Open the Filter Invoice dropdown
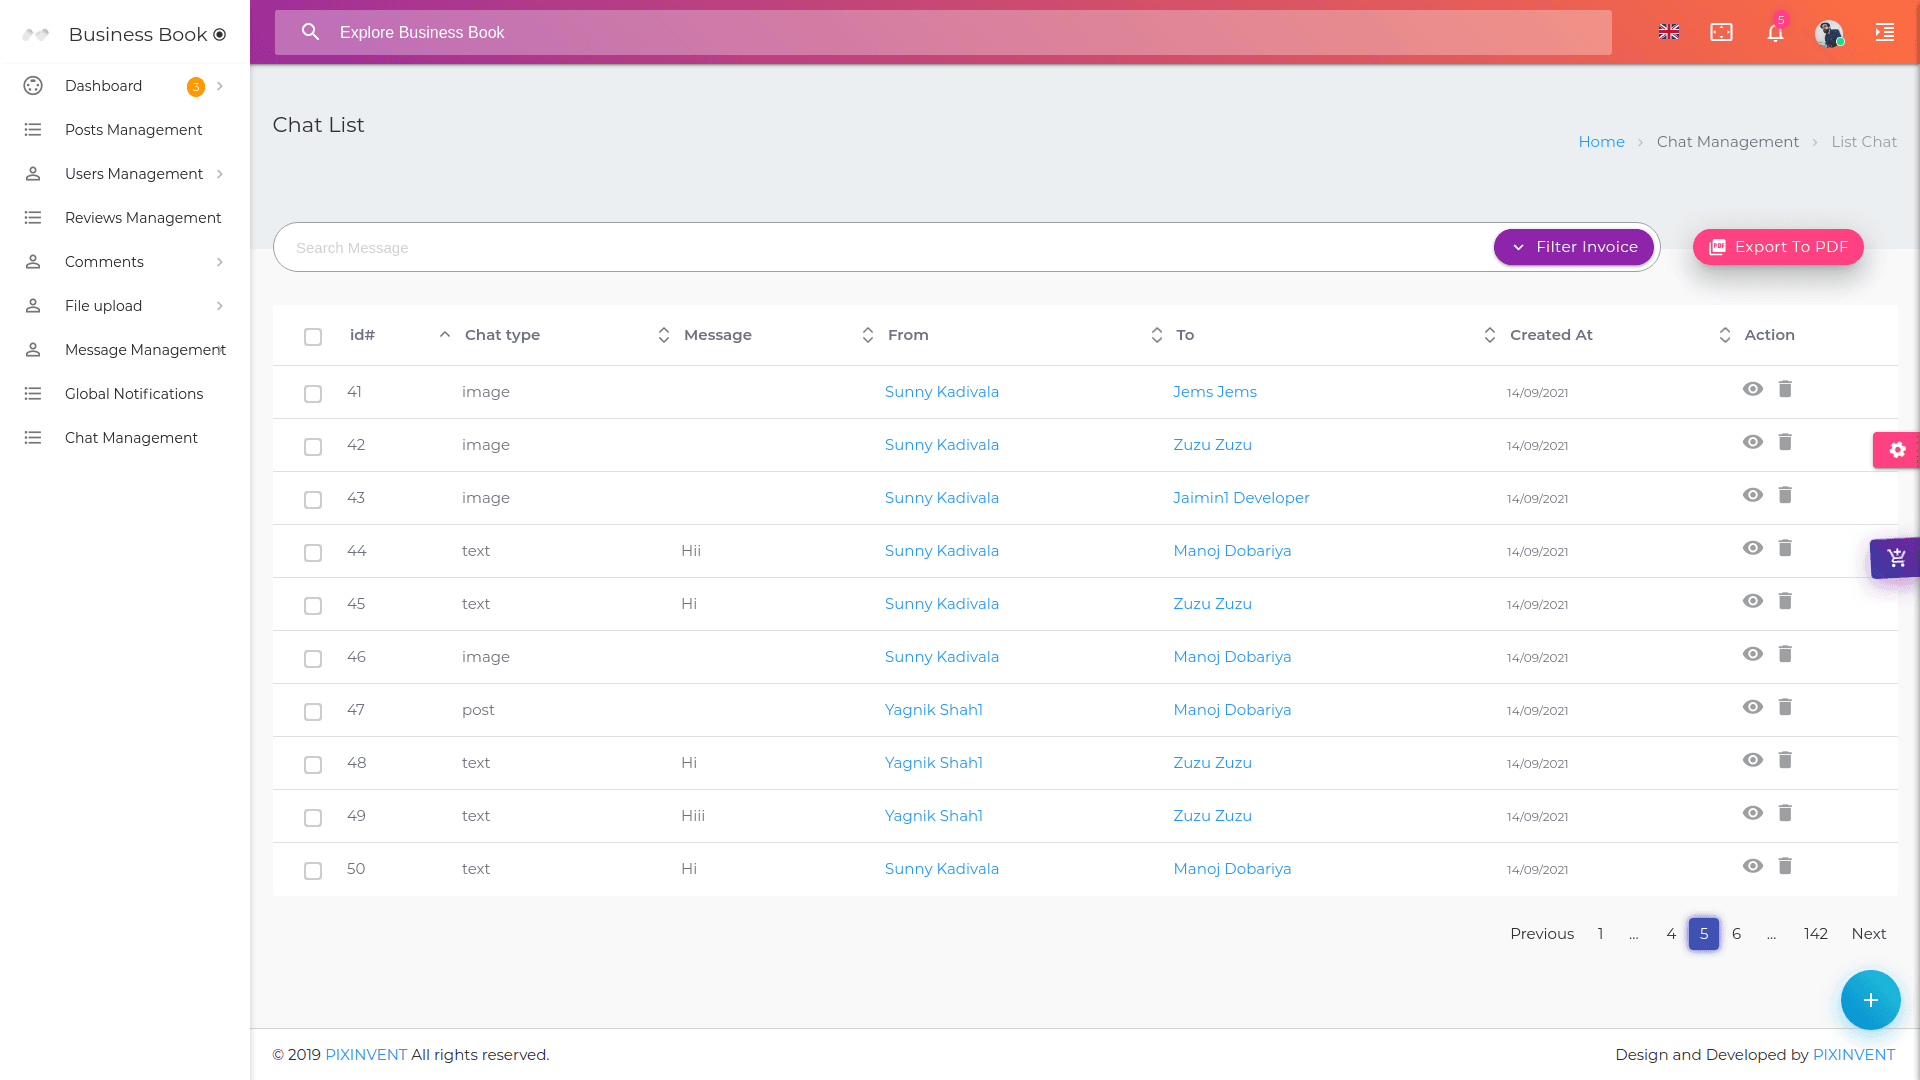This screenshot has width=1920, height=1080. [1574, 247]
